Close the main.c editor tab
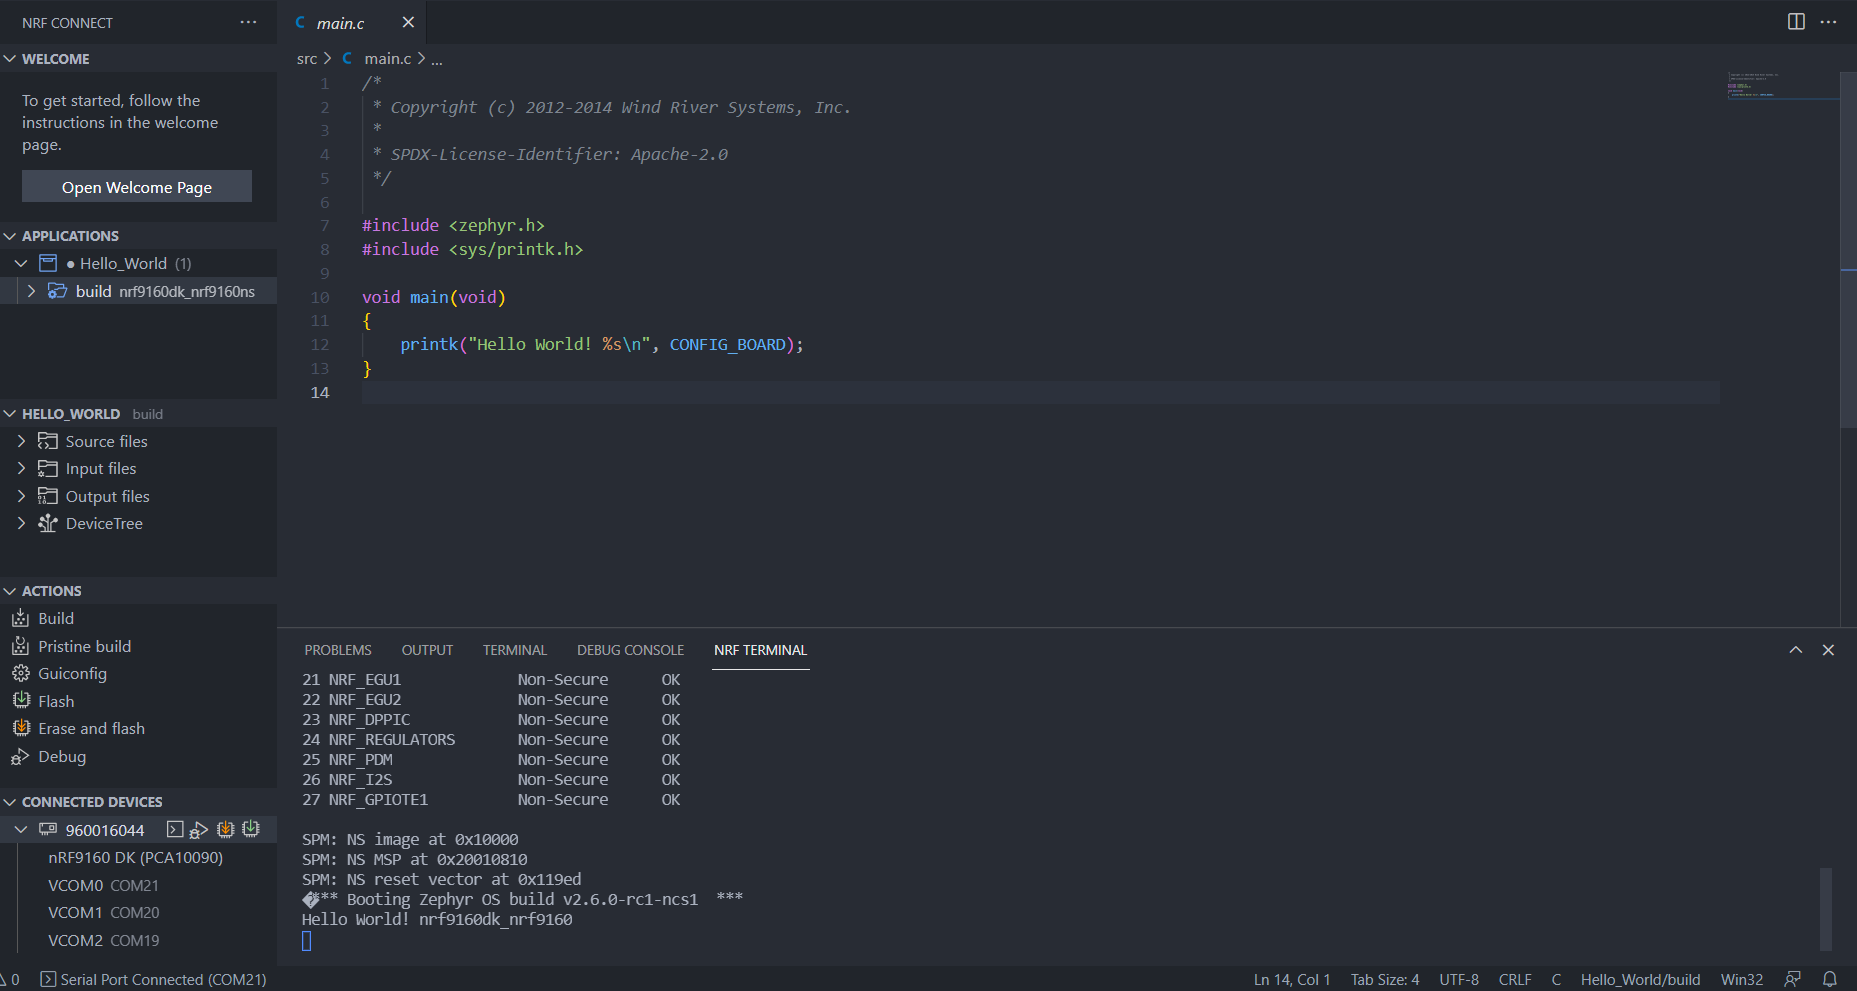 click(408, 22)
